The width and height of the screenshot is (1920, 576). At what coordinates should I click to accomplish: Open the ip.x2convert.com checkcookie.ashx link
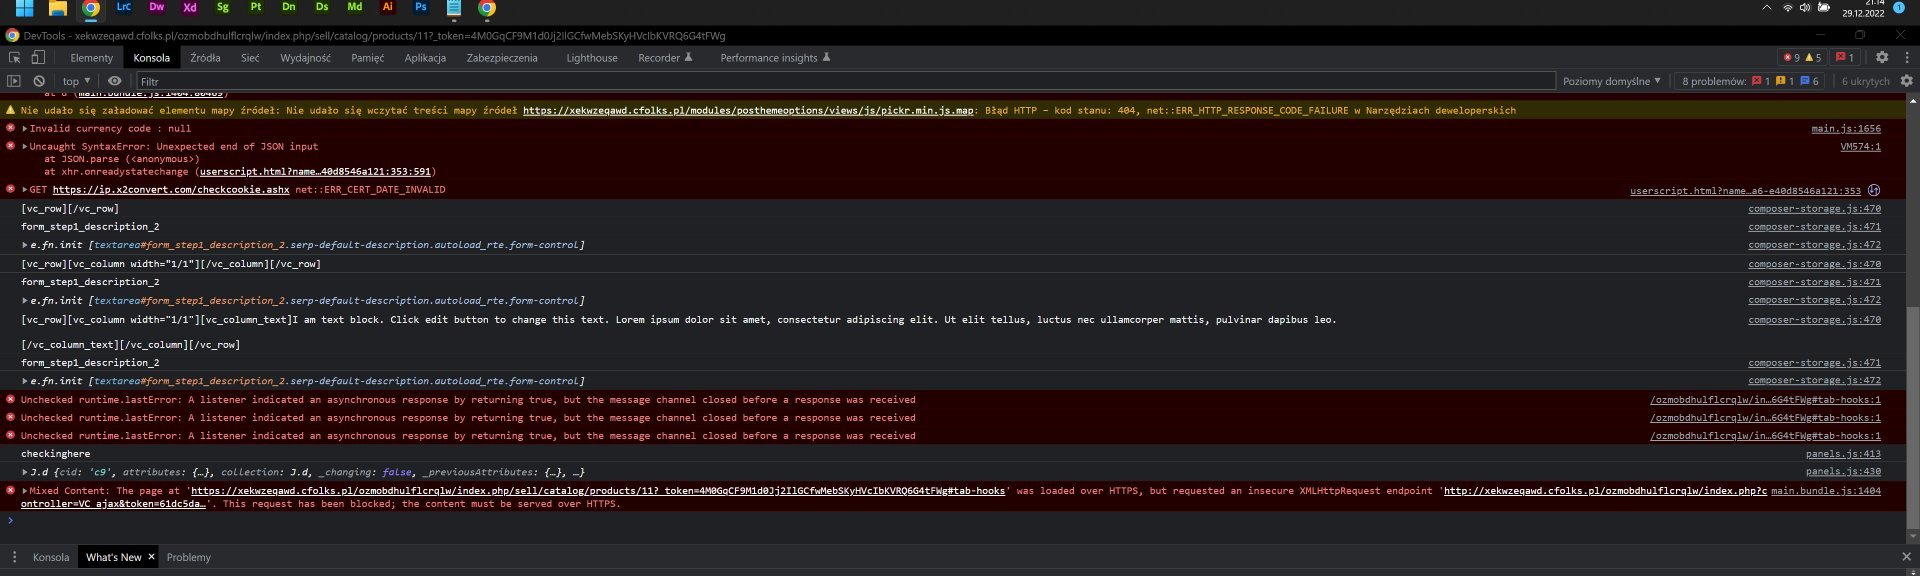tap(171, 189)
